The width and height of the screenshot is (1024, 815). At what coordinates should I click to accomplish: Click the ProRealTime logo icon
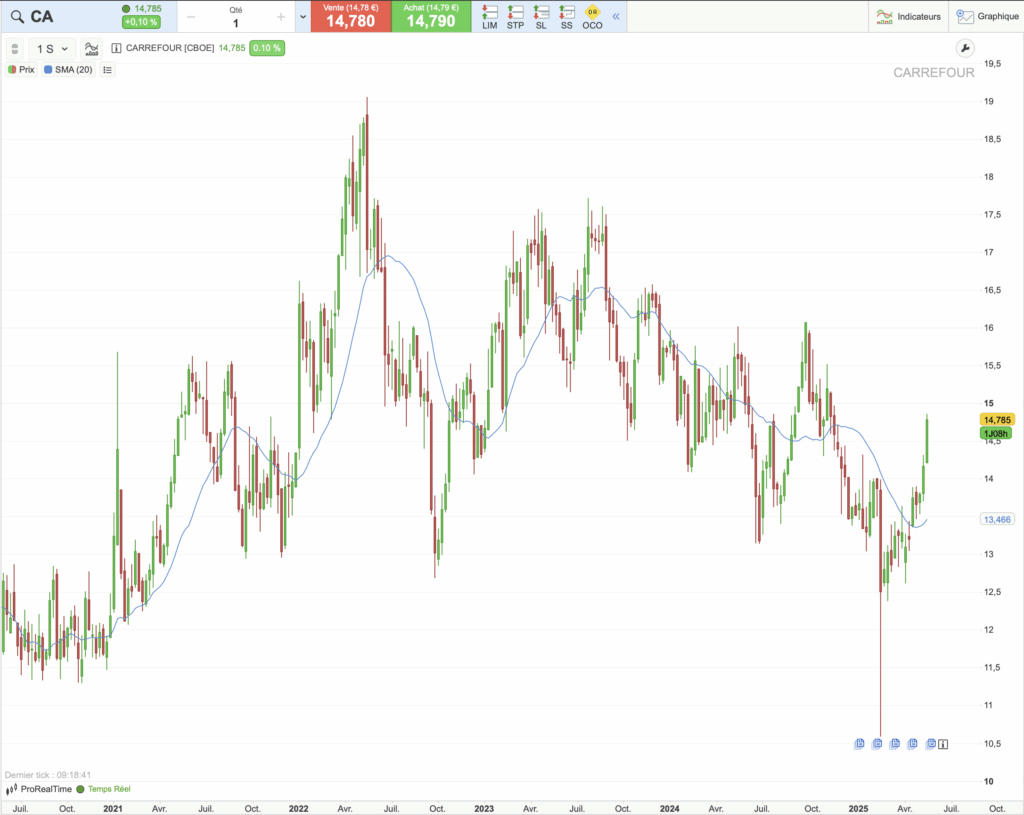tap(11, 790)
